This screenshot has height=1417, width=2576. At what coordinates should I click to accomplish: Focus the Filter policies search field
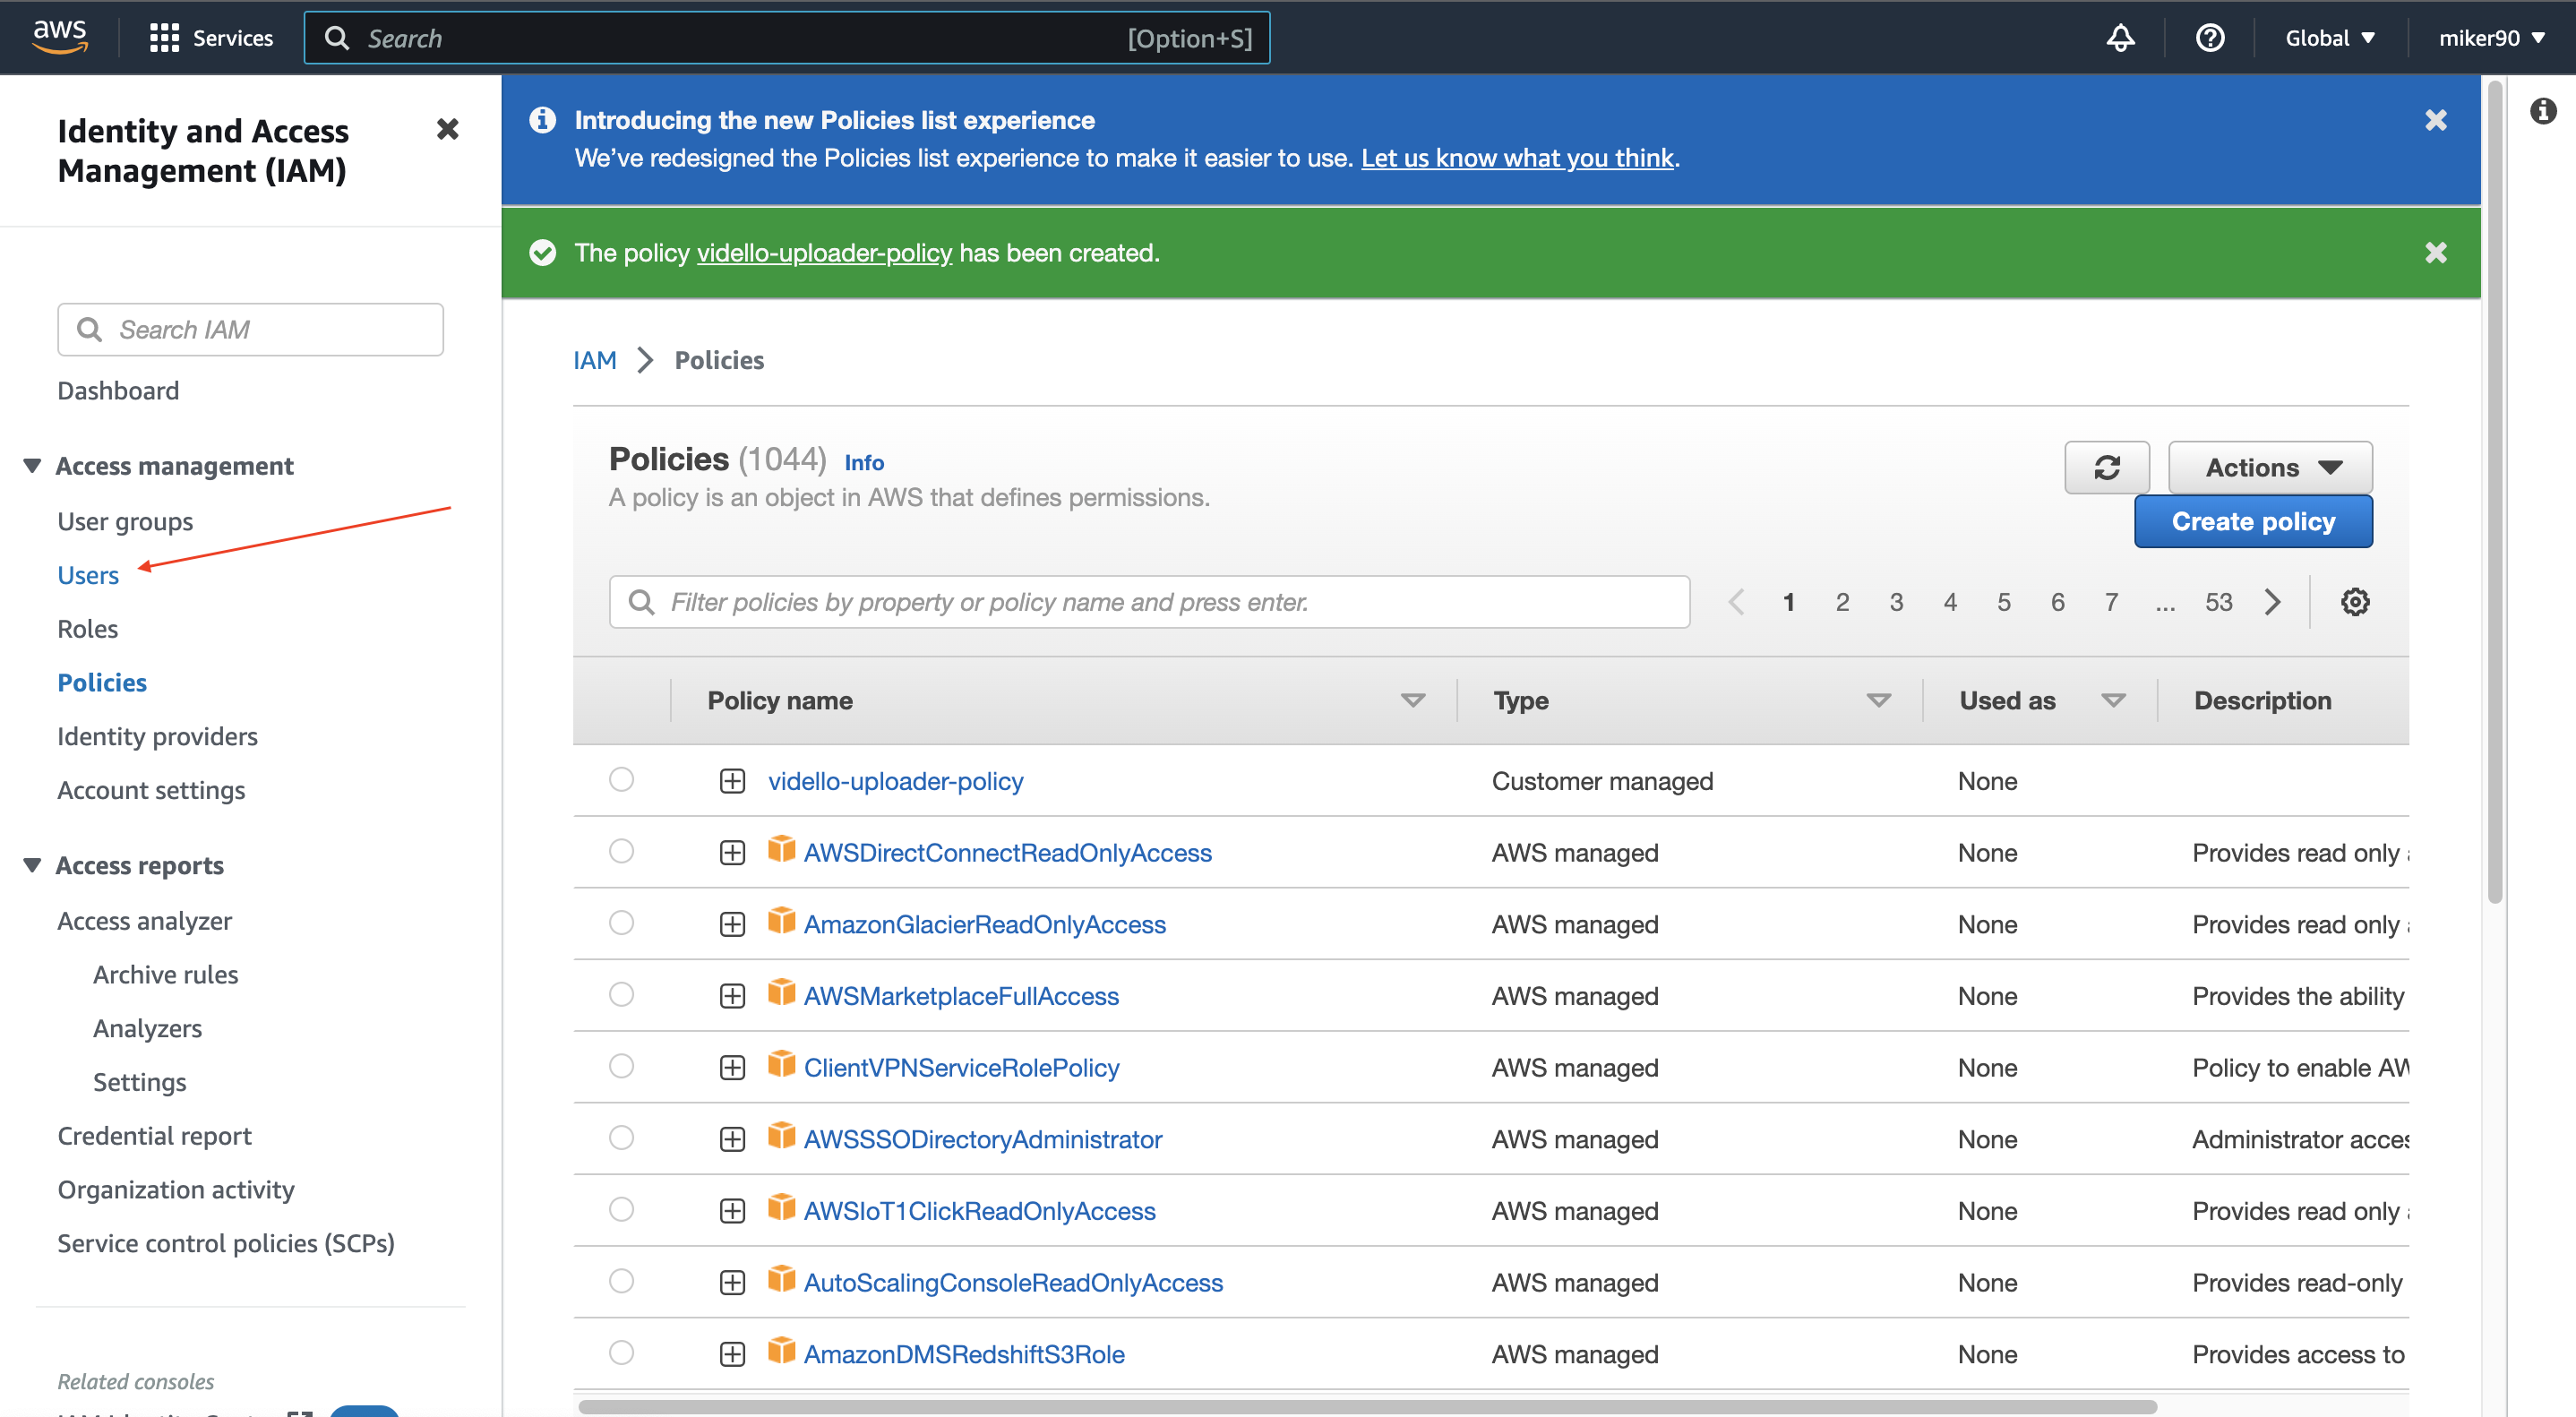(1149, 602)
